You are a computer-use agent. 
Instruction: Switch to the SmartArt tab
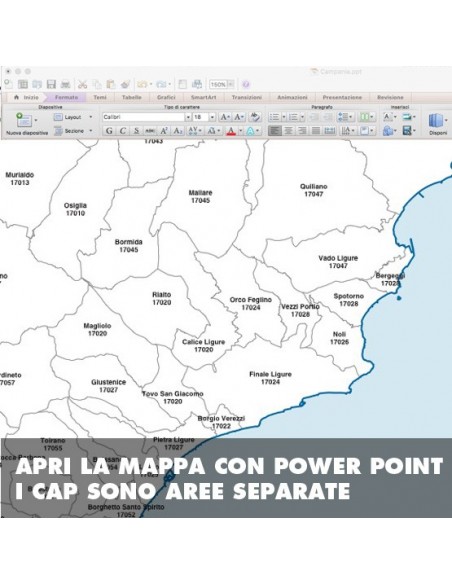tap(204, 98)
